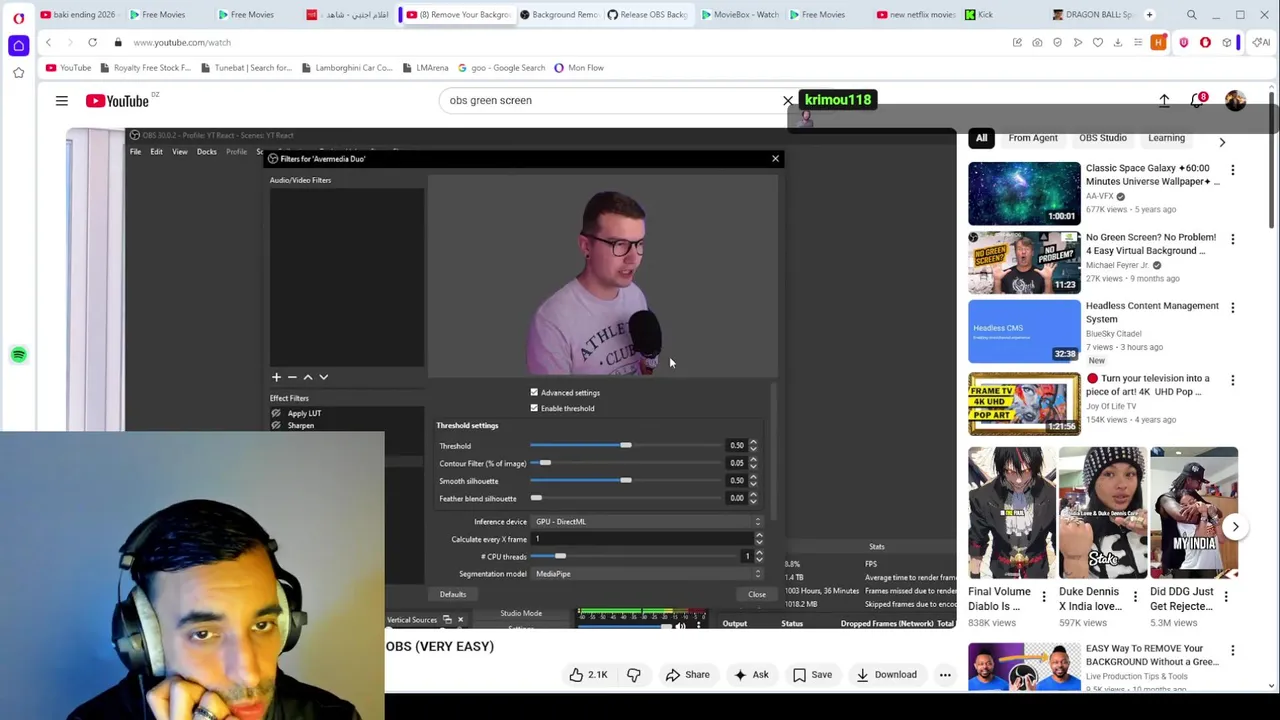Click the browser address bar URL
Screen dimensions: 1280x720
click(x=182, y=42)
